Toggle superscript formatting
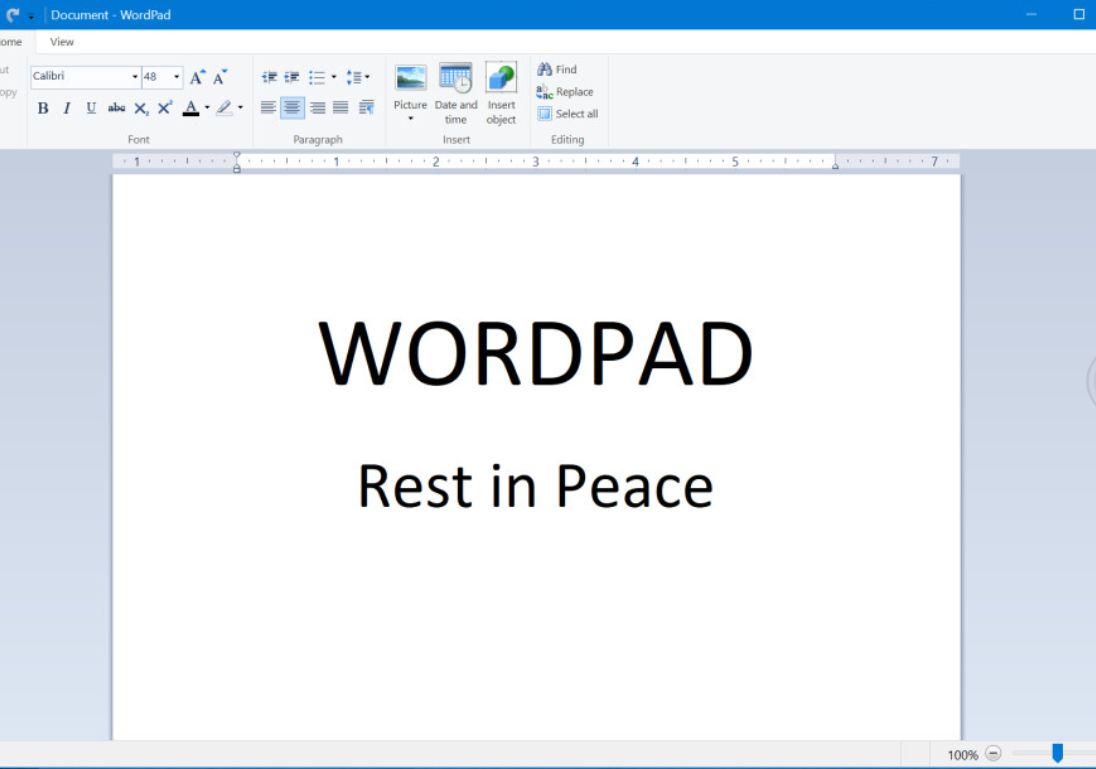 (x=165, y=108)
